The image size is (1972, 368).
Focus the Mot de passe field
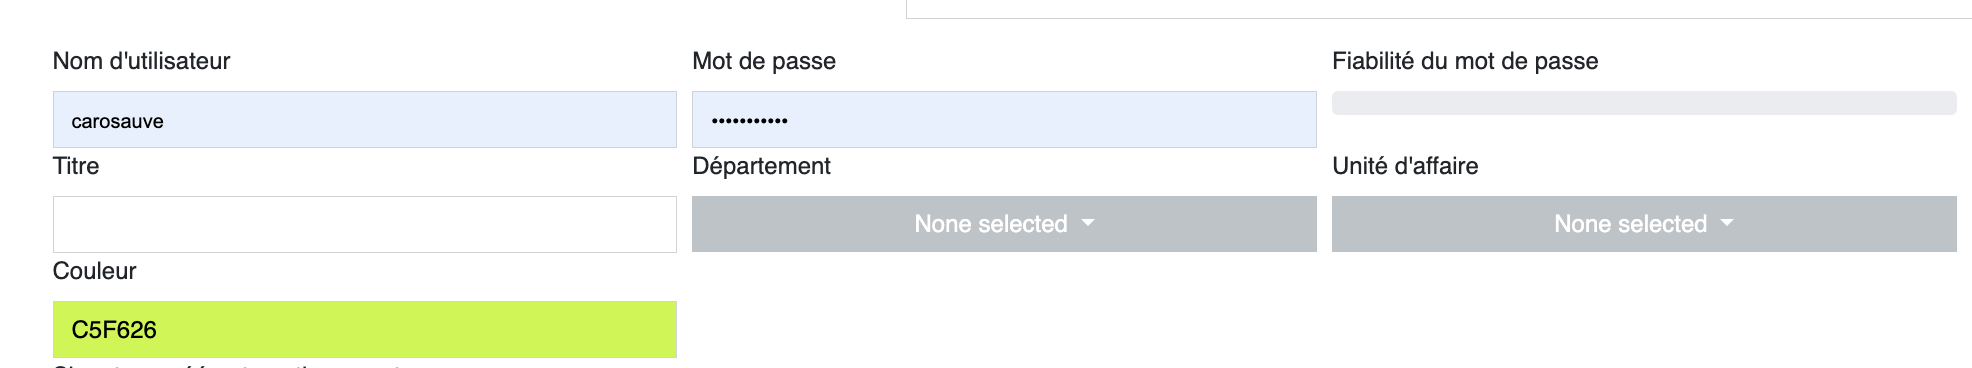click(x=1004, y=120)
